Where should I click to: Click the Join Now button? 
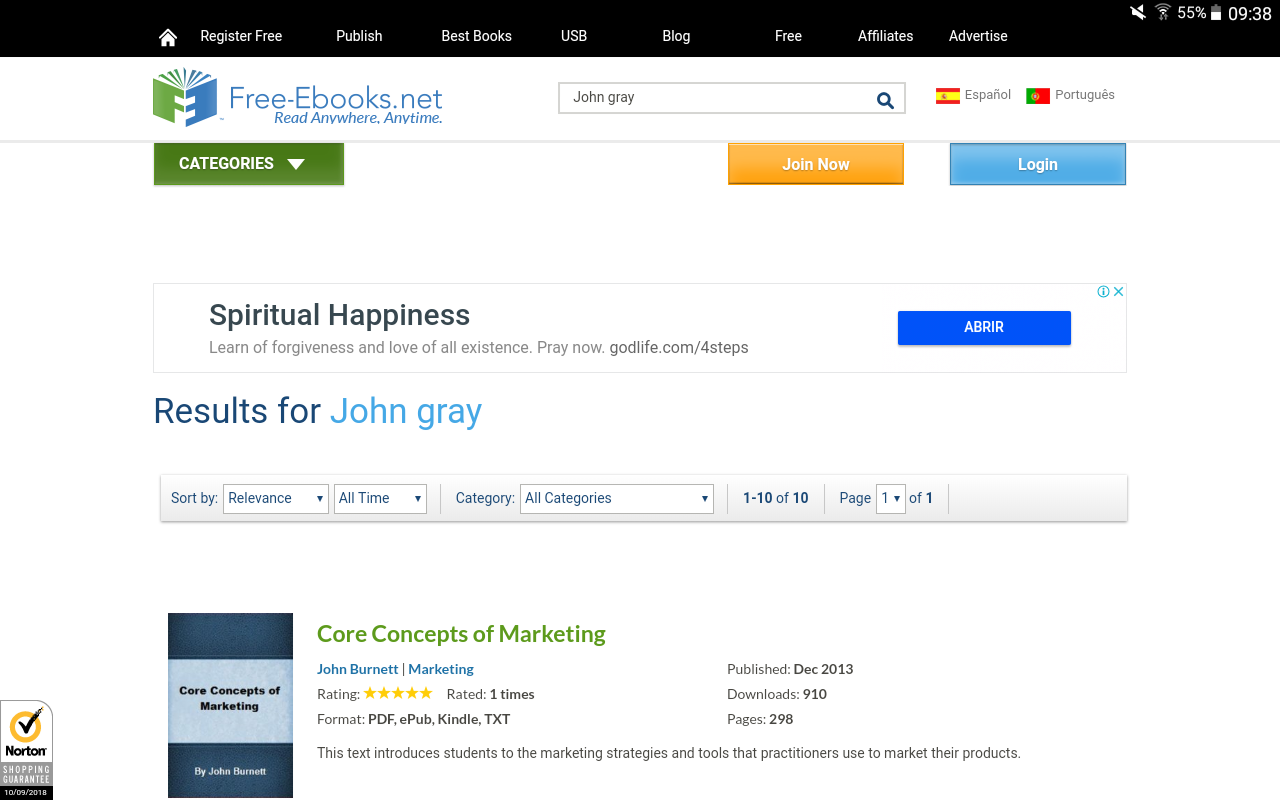coord(815,164)
